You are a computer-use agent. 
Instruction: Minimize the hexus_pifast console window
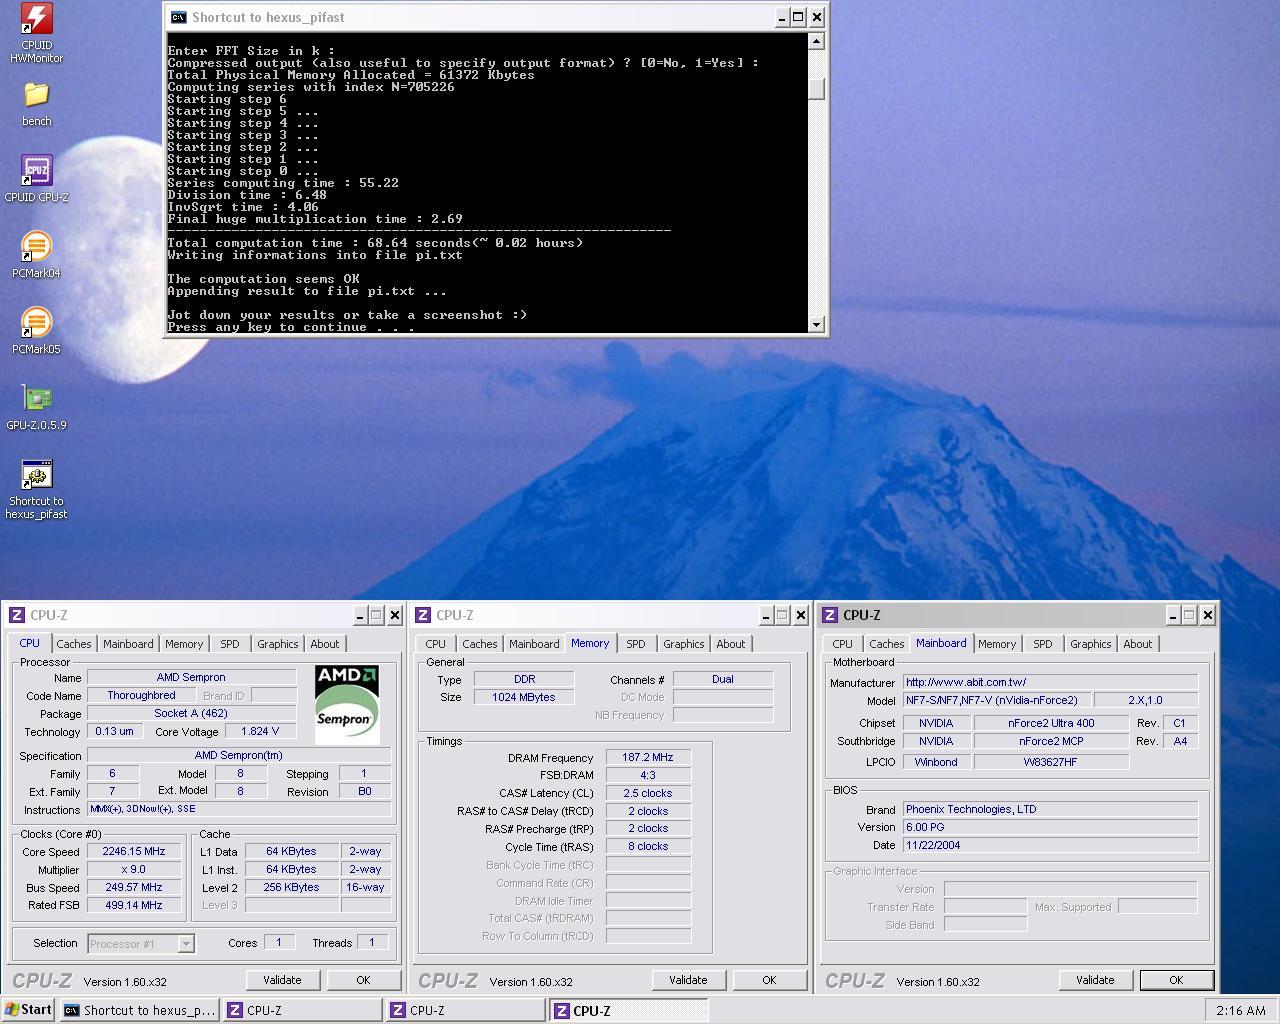click(x=781, y=17)
